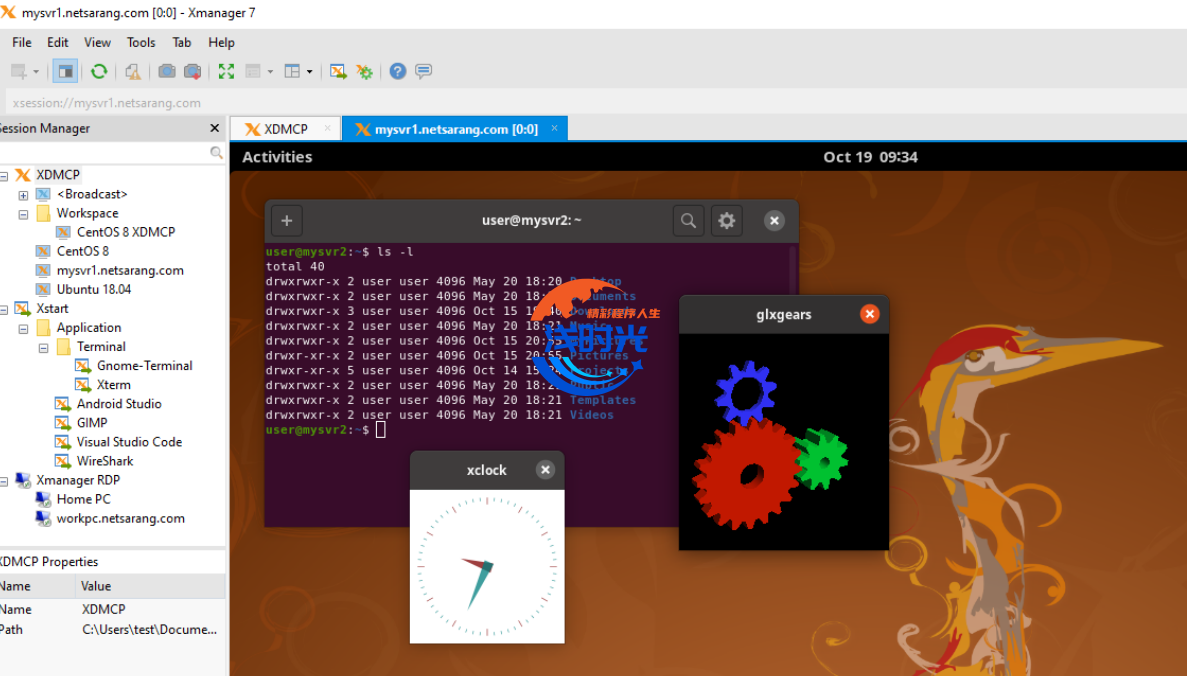Click Activities in the GNOME top bar
Screen dimensions: 1187x676
[277, 157]
